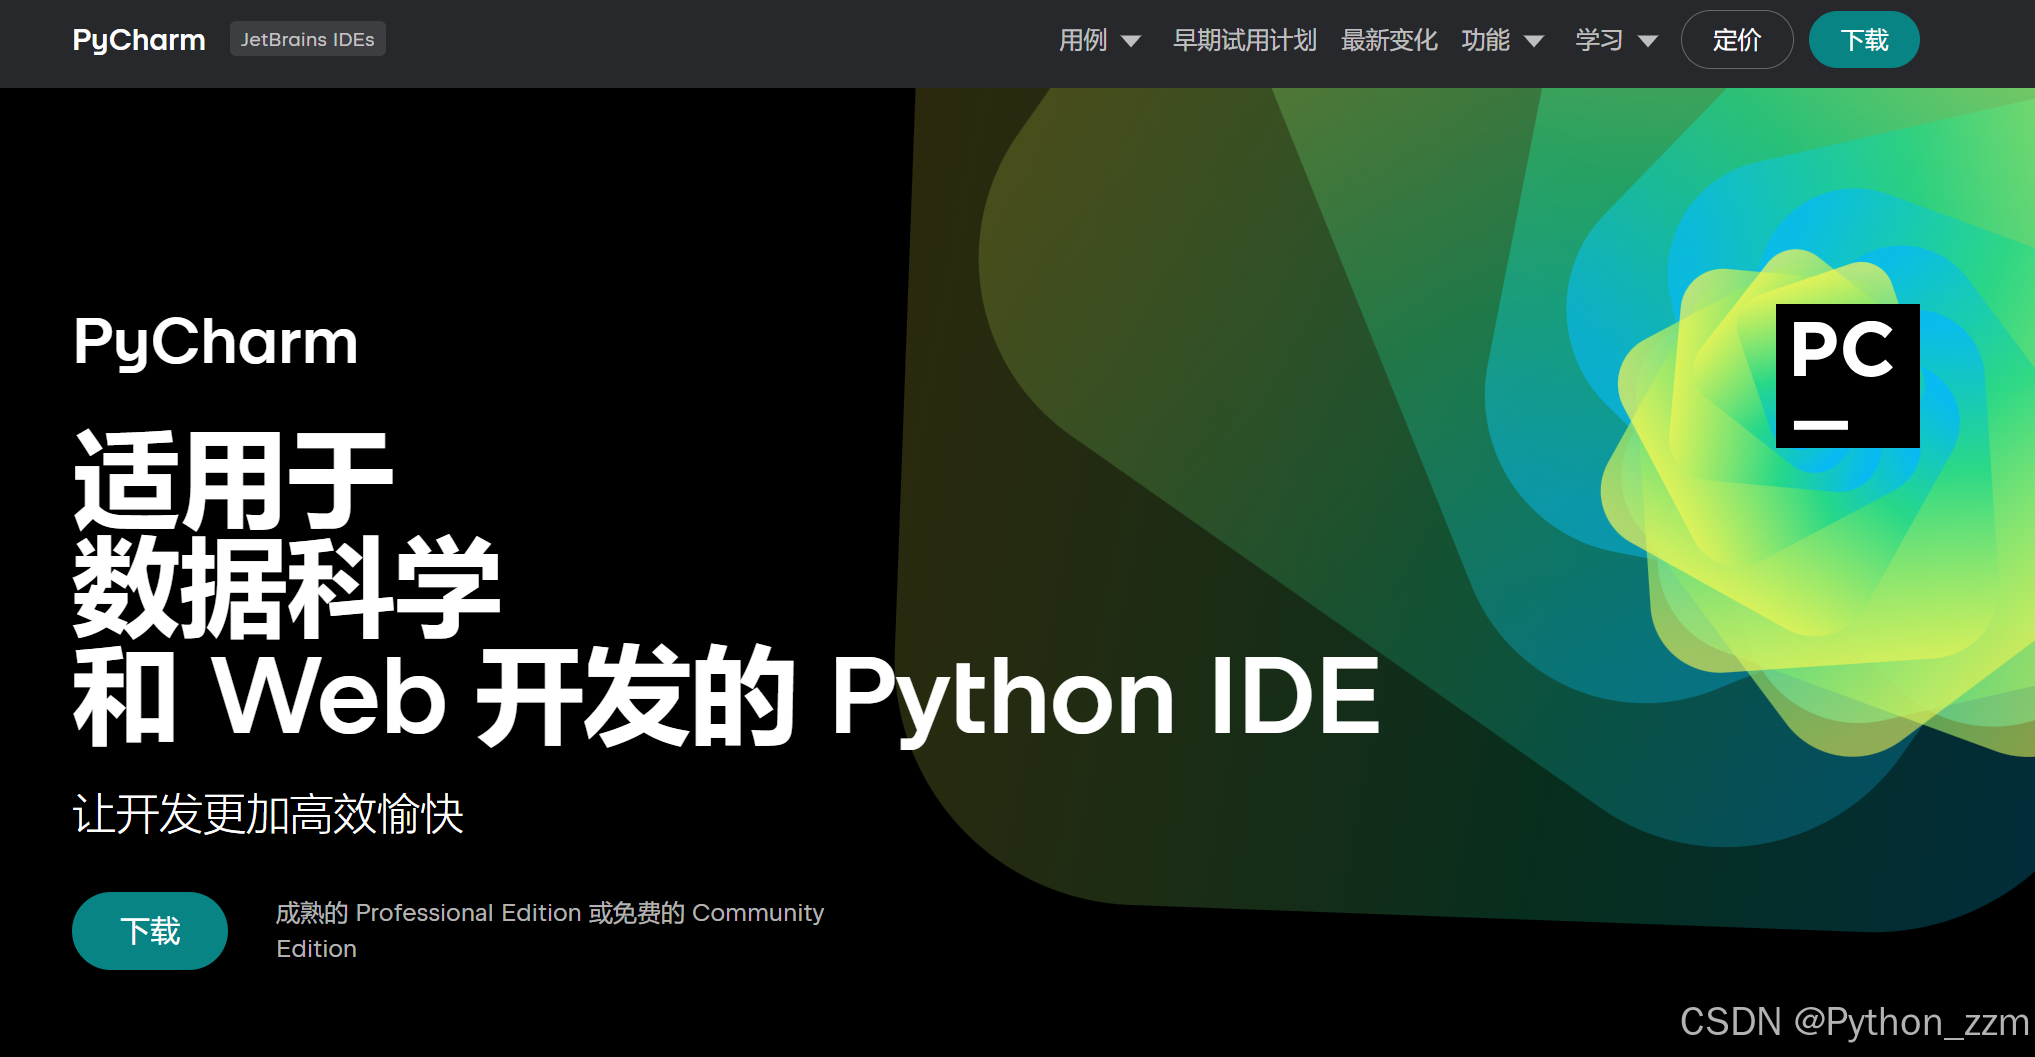The image size is (2035, 1057).
Task: Open the 学习 menu
Action: pyautogui.click(x=1599, y=40)
